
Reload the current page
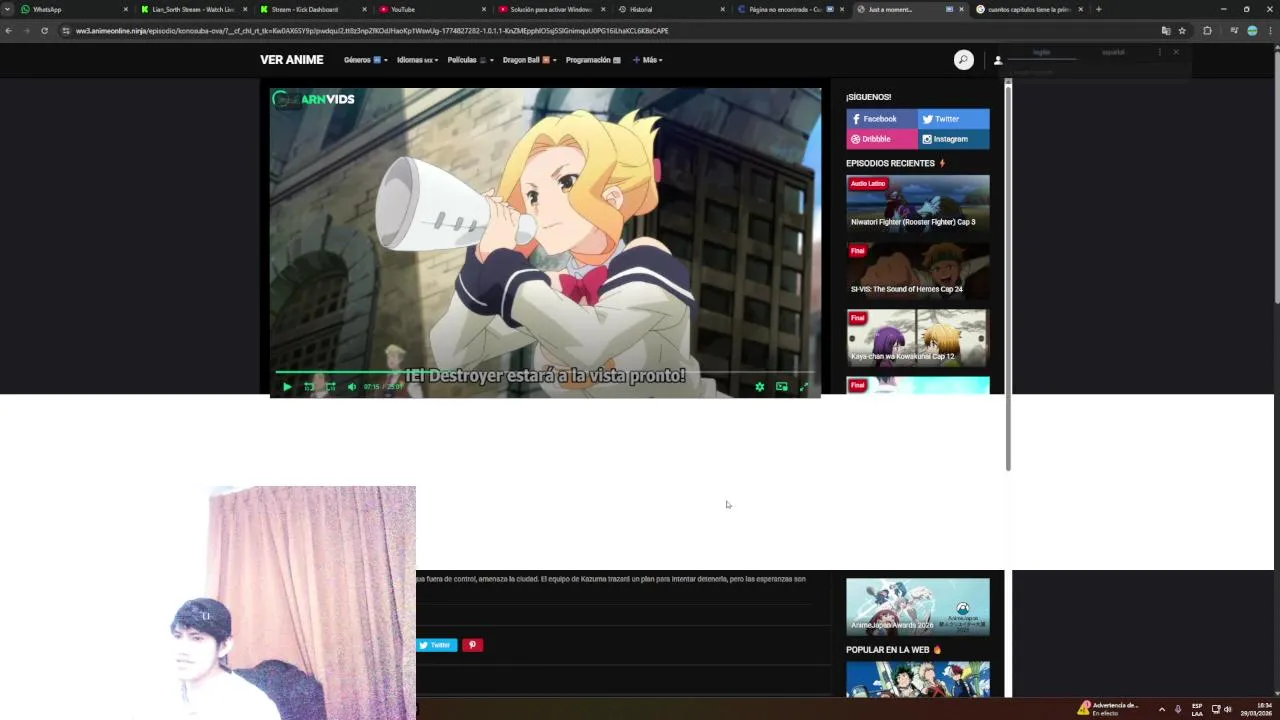44,30
